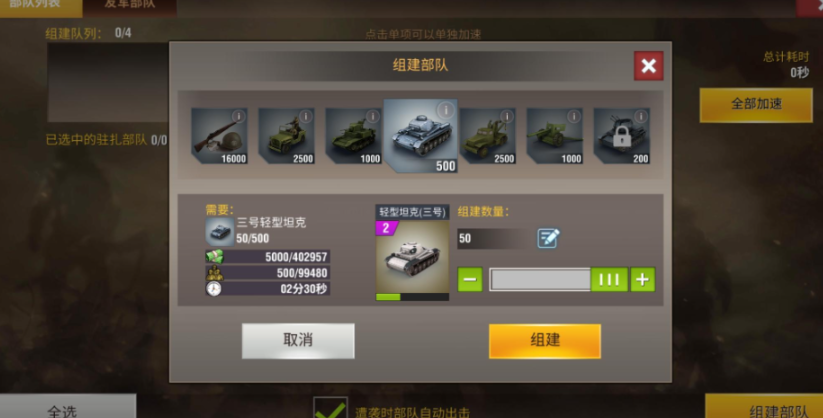Select the green light tank unit showing 1000
This screenshot has height=418, width=823.
353,136
